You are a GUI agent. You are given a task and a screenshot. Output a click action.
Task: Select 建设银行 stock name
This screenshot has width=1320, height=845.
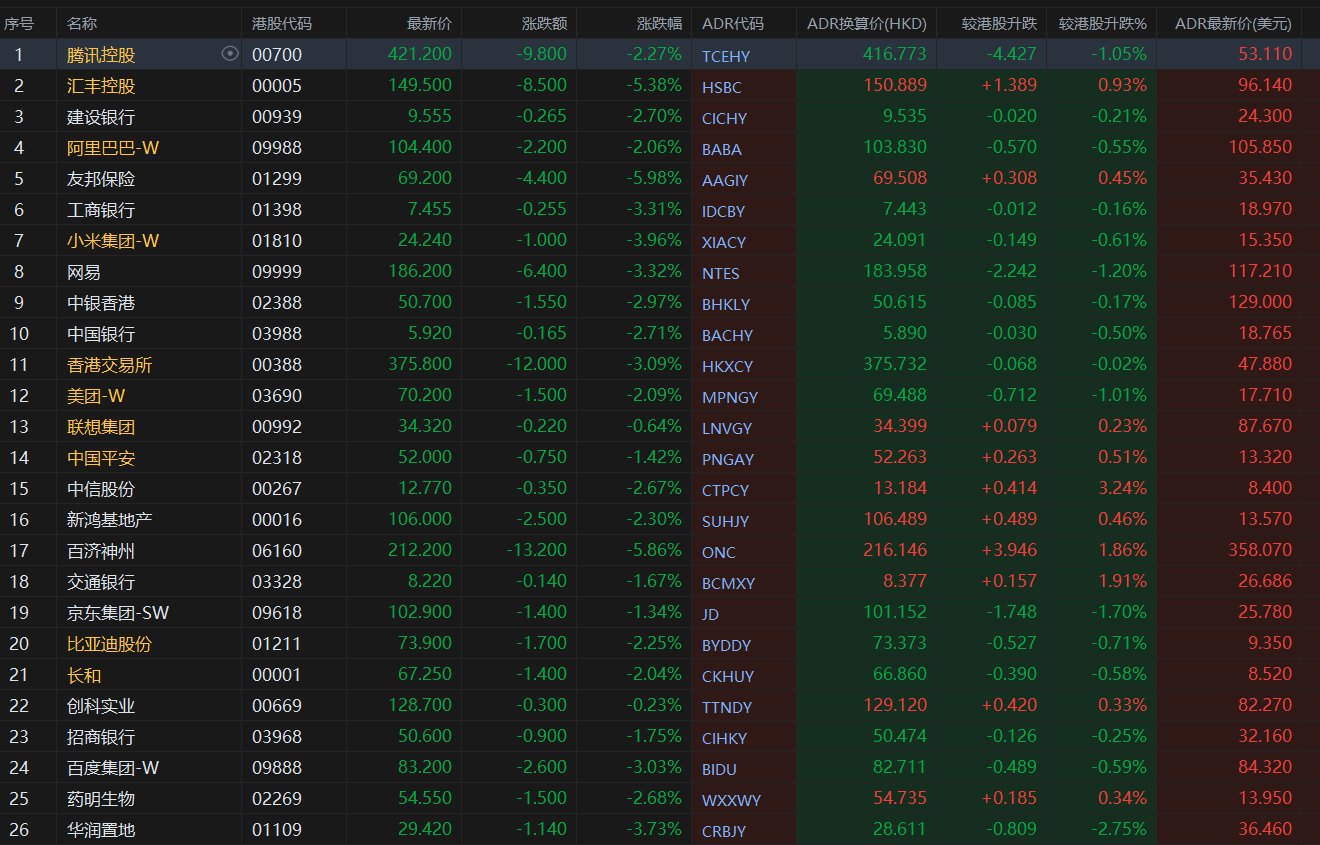click(101, 117)
